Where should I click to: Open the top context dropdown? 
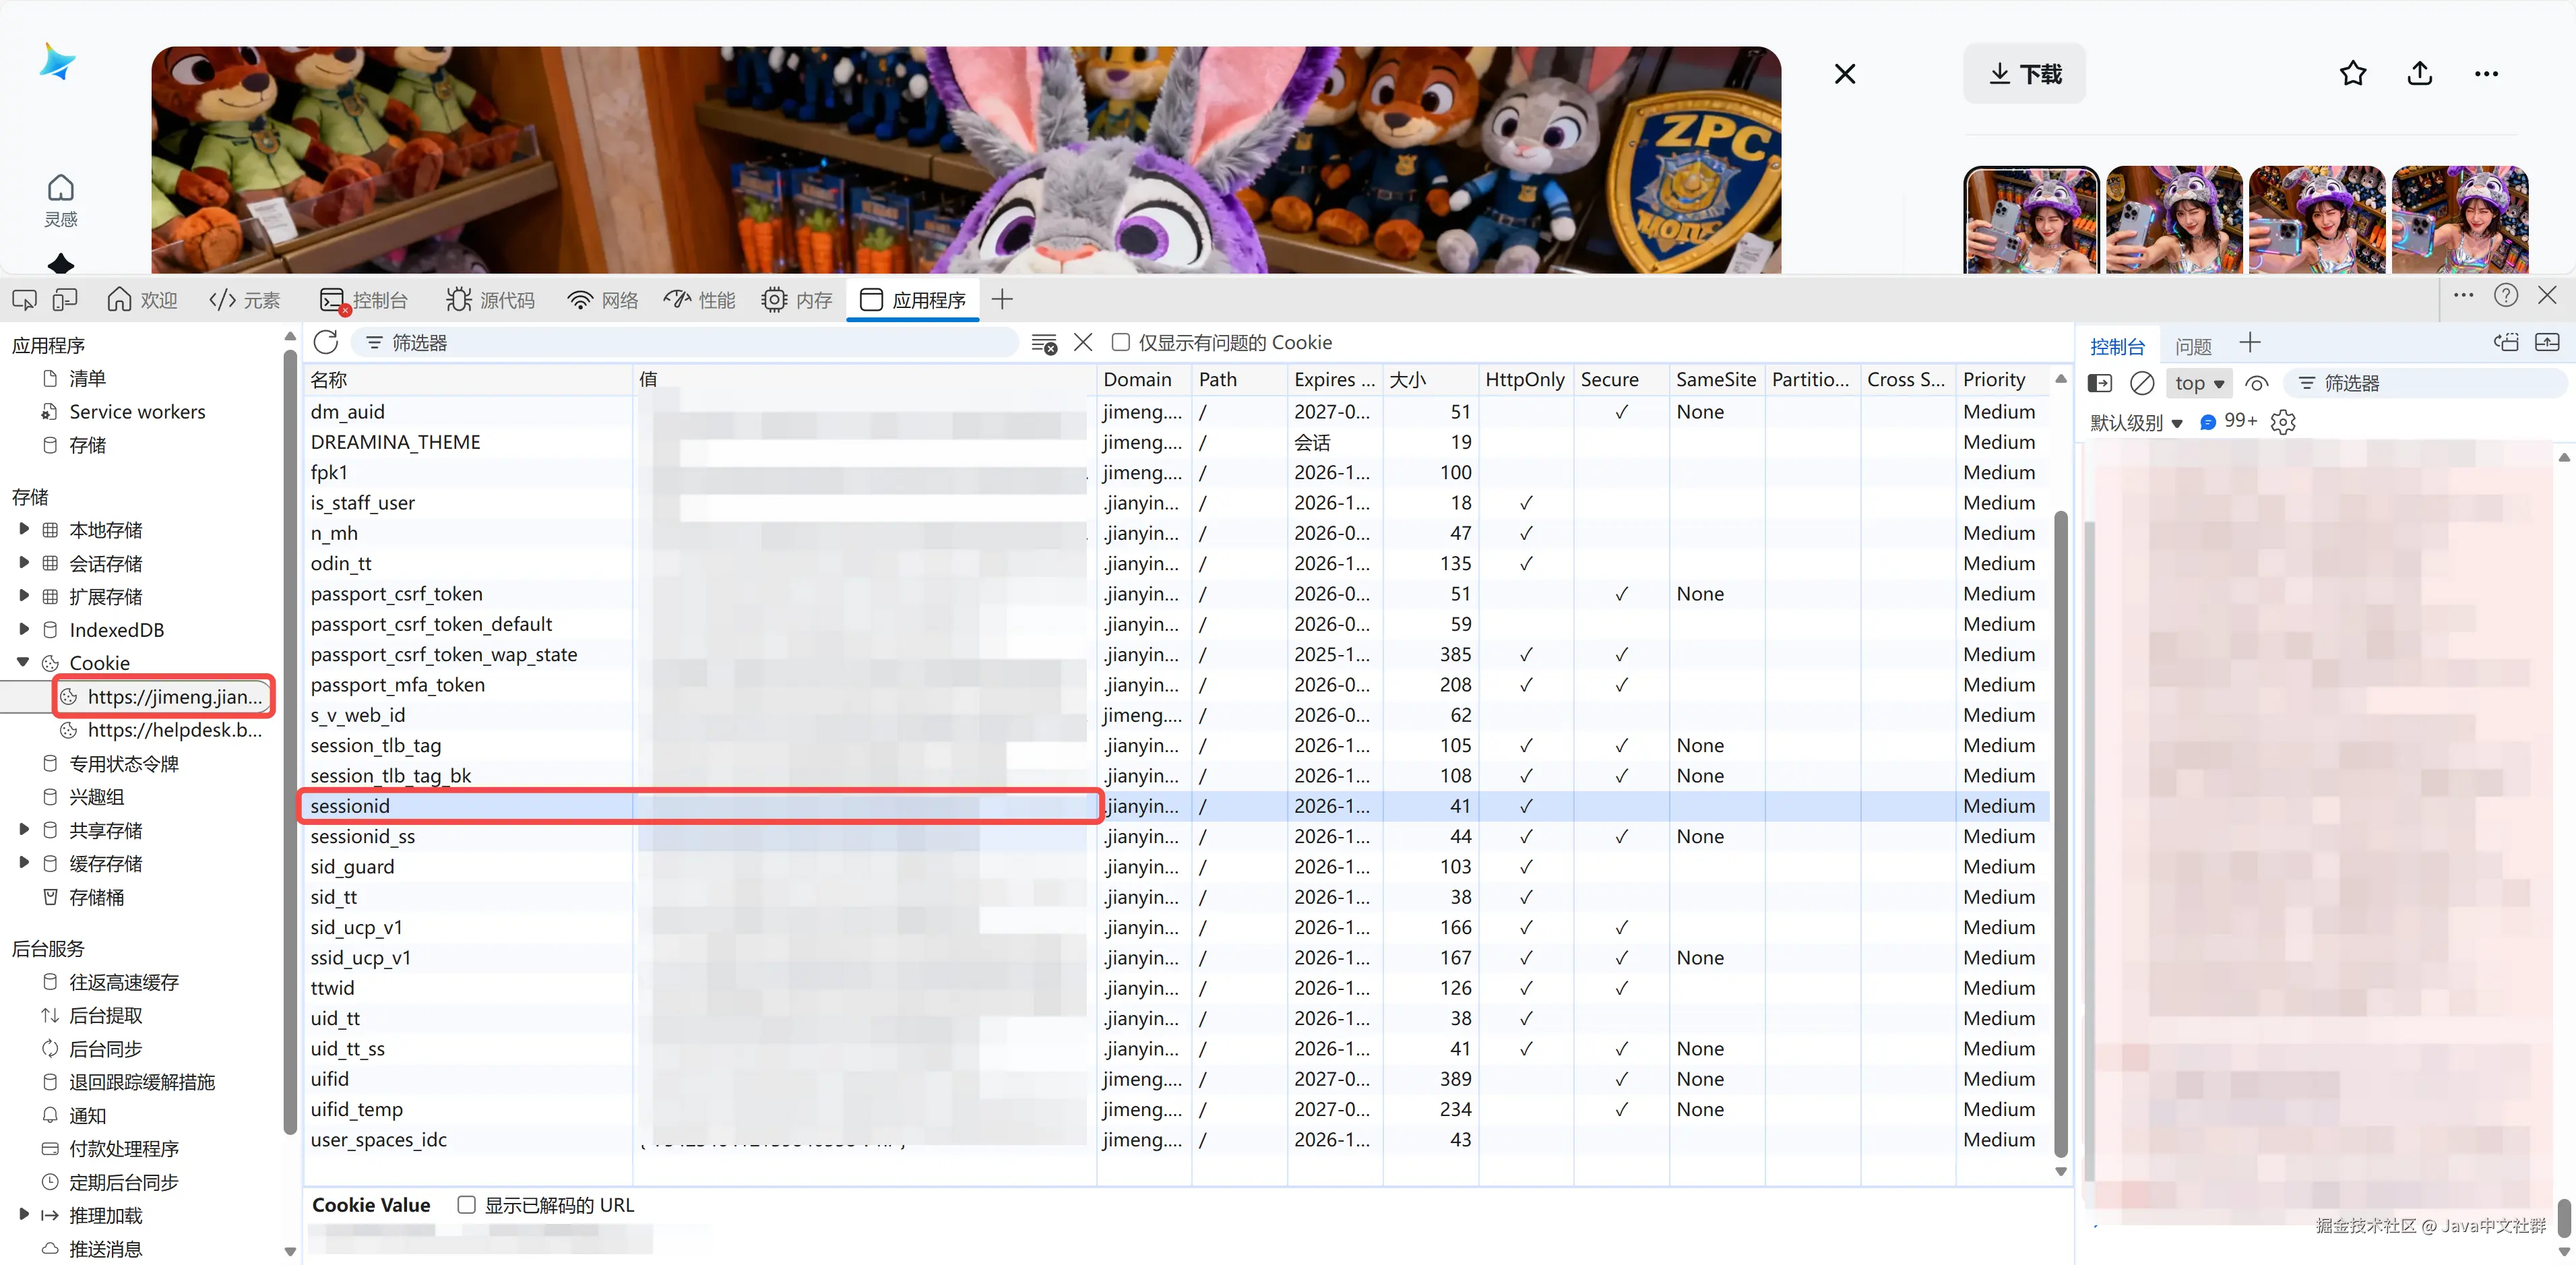(2199, 383)
